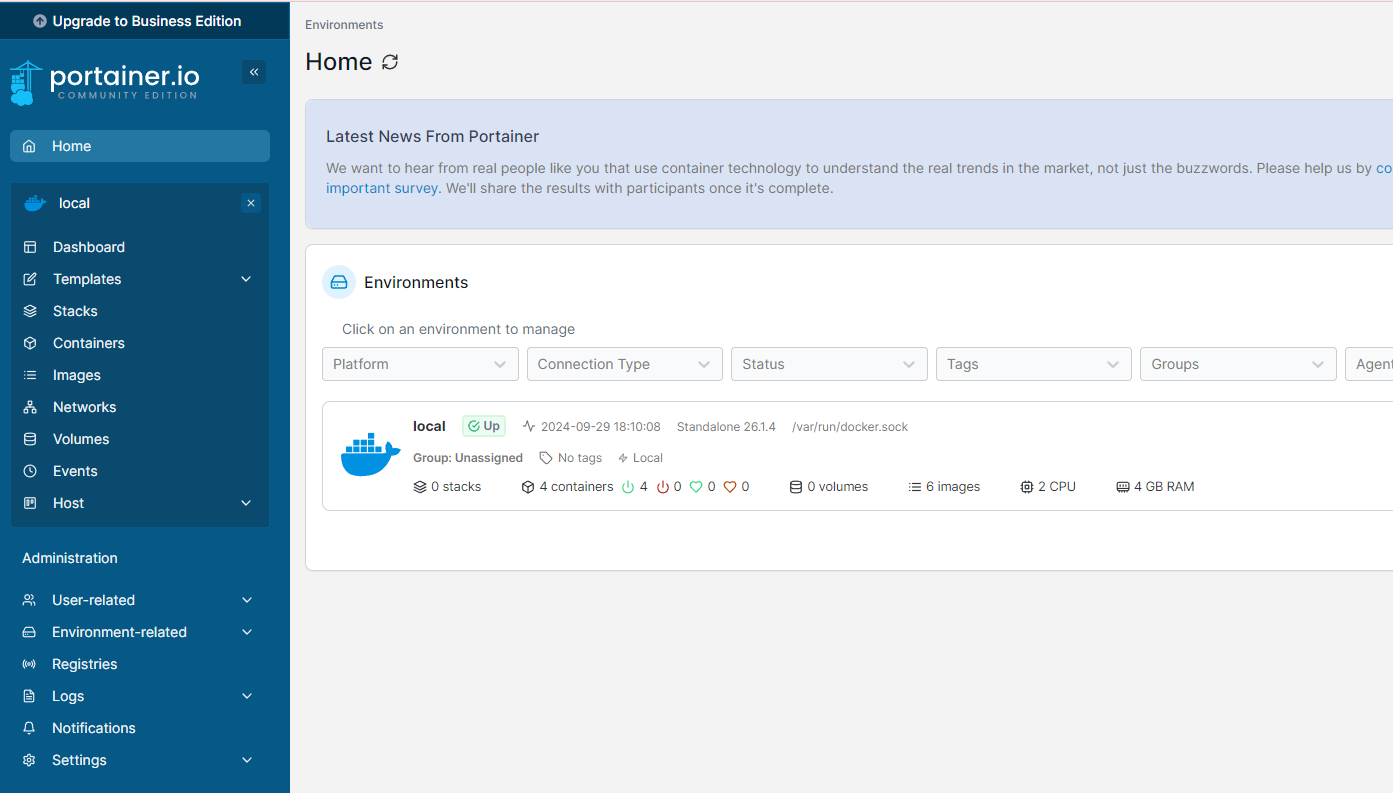Click the Home house icon in sidebar
This screenshot has width=1393, height=793.
point(30,146)
